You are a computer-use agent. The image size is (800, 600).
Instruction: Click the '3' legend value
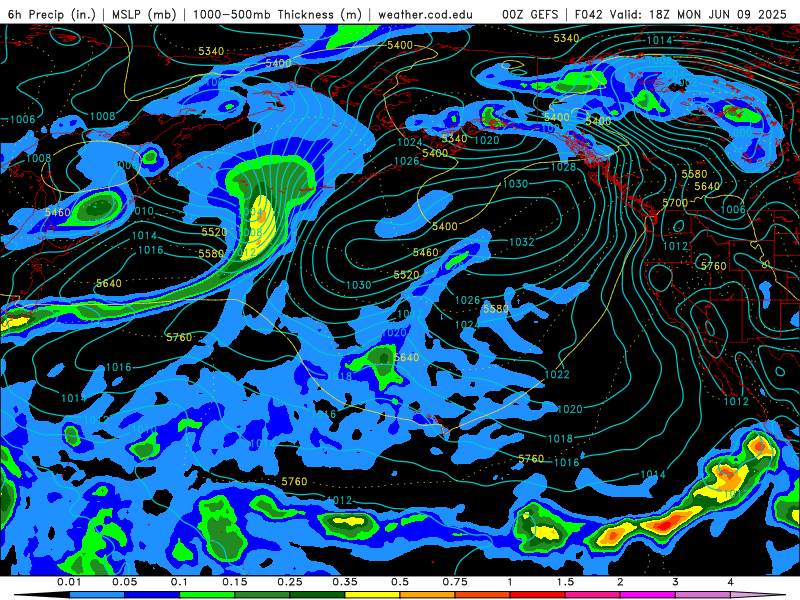[x=675, y=582]
